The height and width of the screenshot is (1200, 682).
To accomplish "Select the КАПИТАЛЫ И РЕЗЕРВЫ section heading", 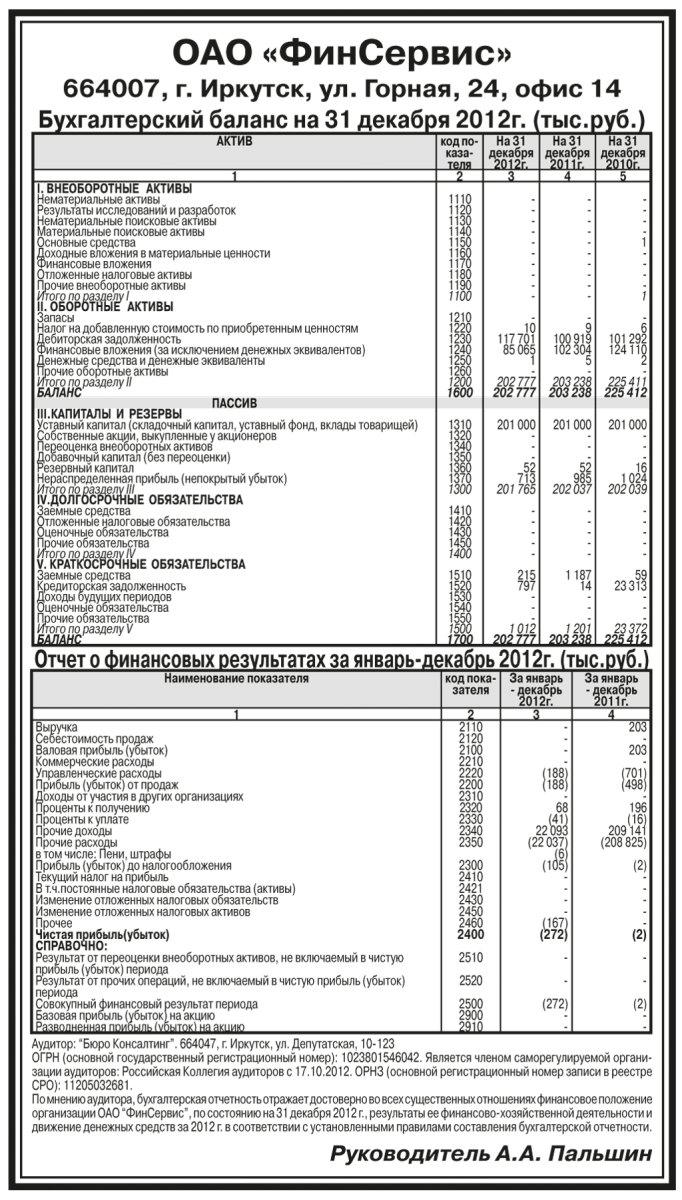I will [110, 414].
